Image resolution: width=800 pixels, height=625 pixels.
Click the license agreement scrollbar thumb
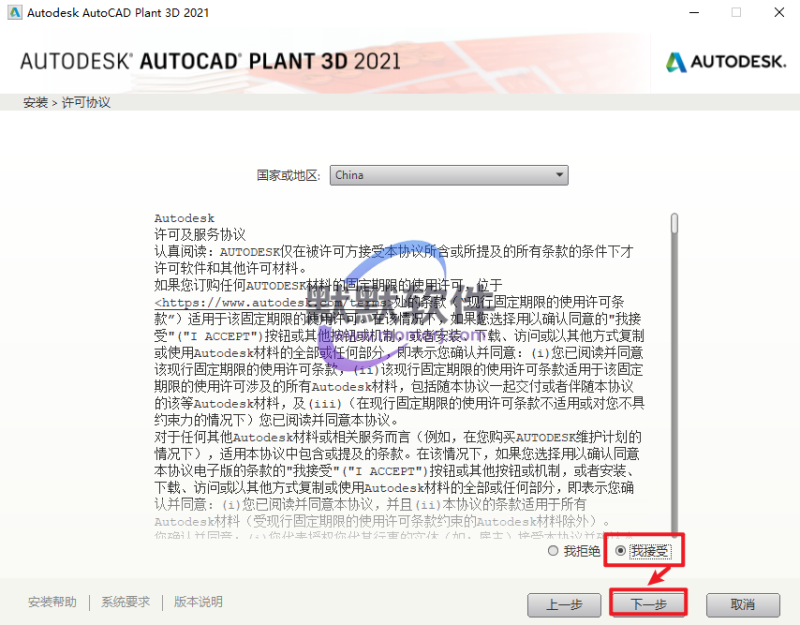[674, 222]
